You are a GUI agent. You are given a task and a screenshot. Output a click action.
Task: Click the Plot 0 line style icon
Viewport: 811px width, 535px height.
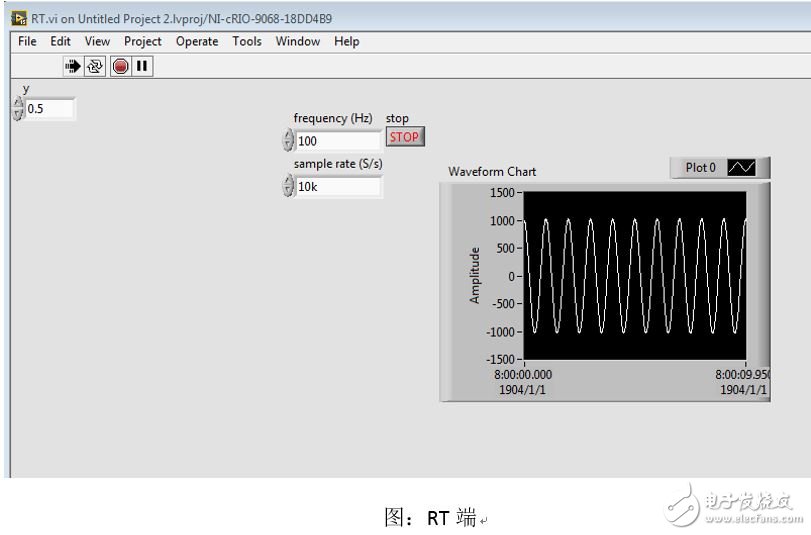[741, 168]
